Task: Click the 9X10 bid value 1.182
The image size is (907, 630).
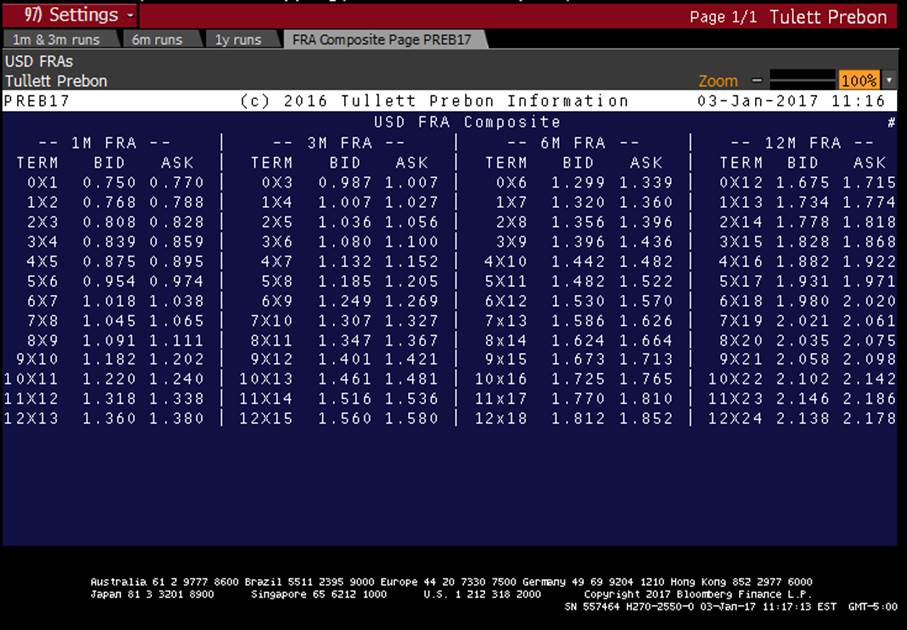Action: point(109,359)
